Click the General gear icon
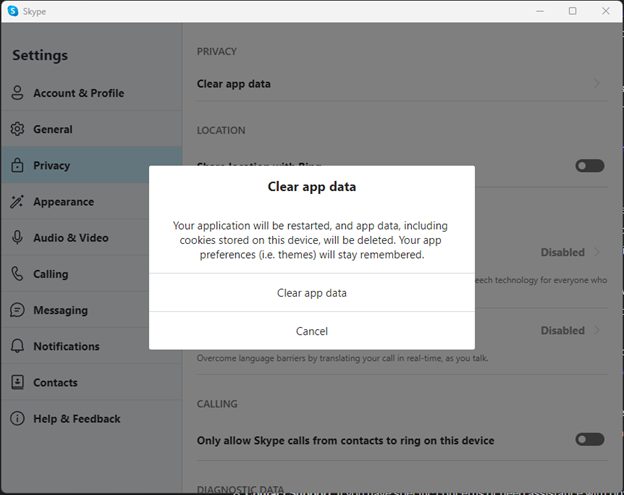The width and height of the screenshot is (624, 495). pyautogui.click(x=17, y=129)
